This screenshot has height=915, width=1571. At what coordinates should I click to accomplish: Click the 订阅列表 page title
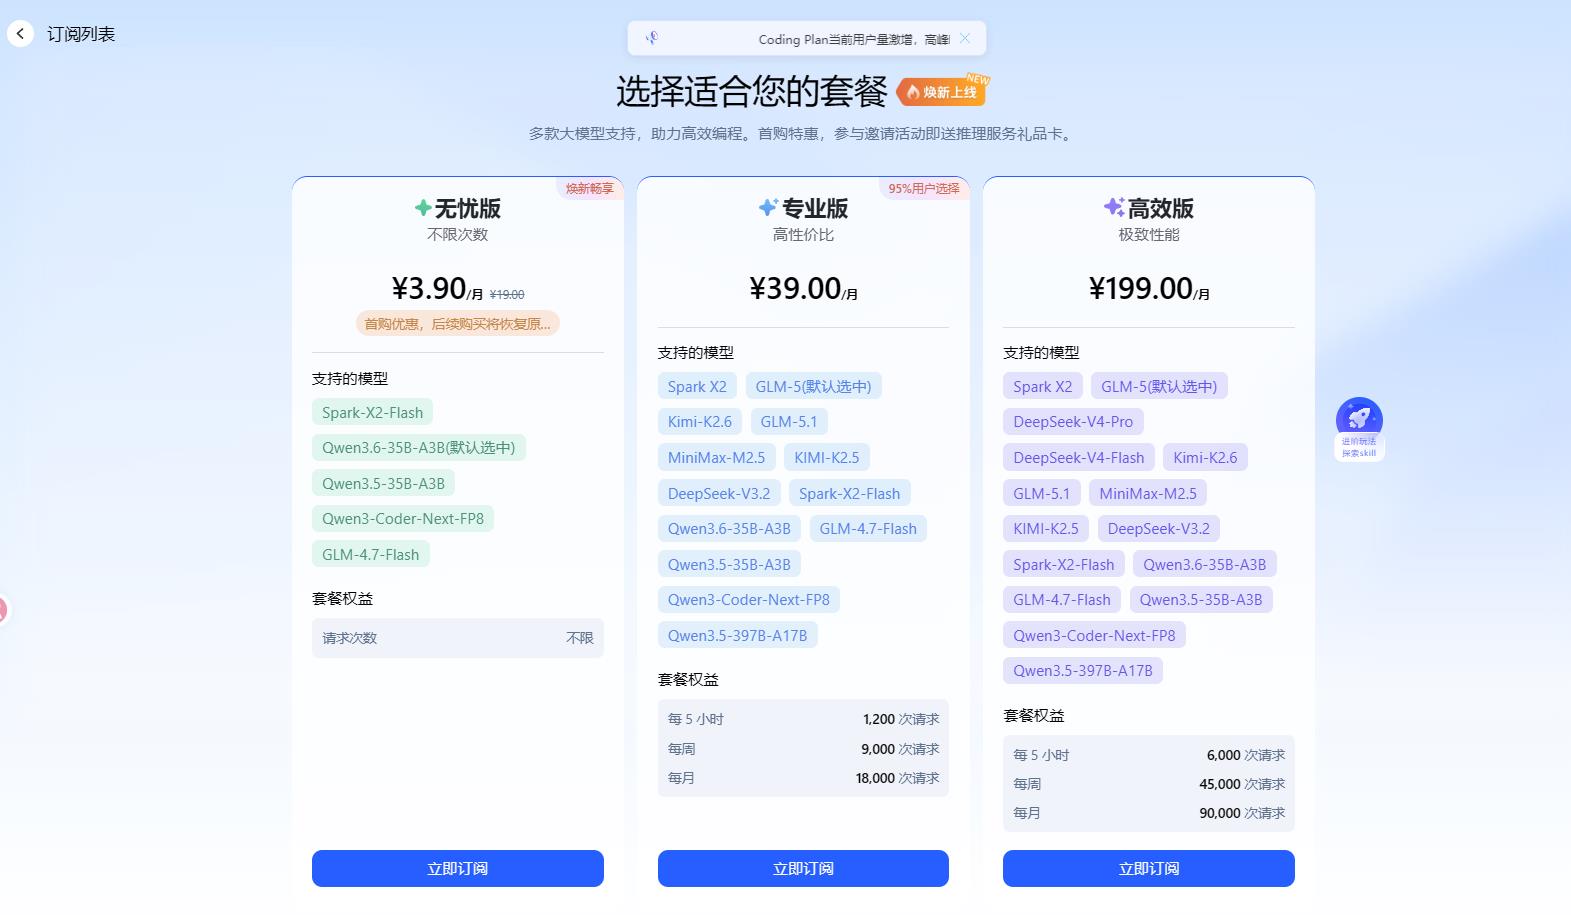81,34
